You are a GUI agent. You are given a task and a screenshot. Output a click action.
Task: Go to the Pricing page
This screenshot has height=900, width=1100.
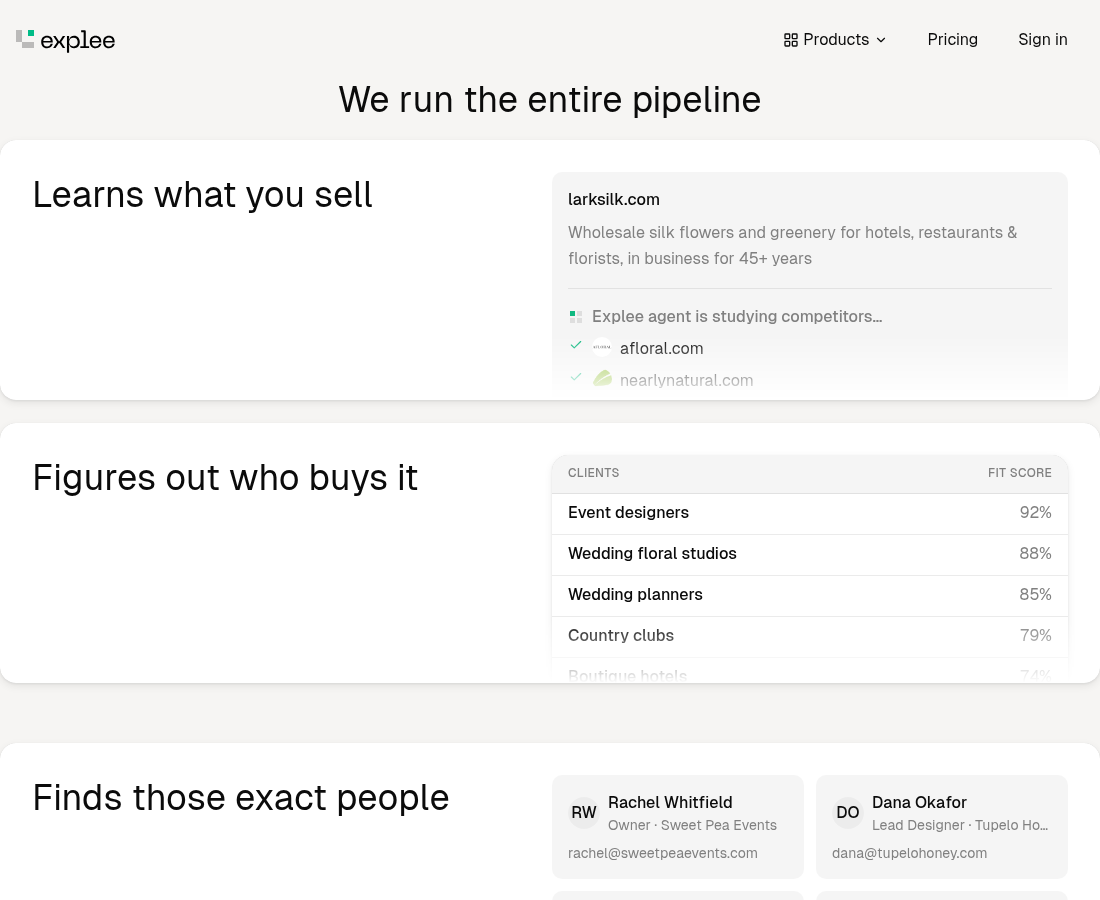(952, 40)
